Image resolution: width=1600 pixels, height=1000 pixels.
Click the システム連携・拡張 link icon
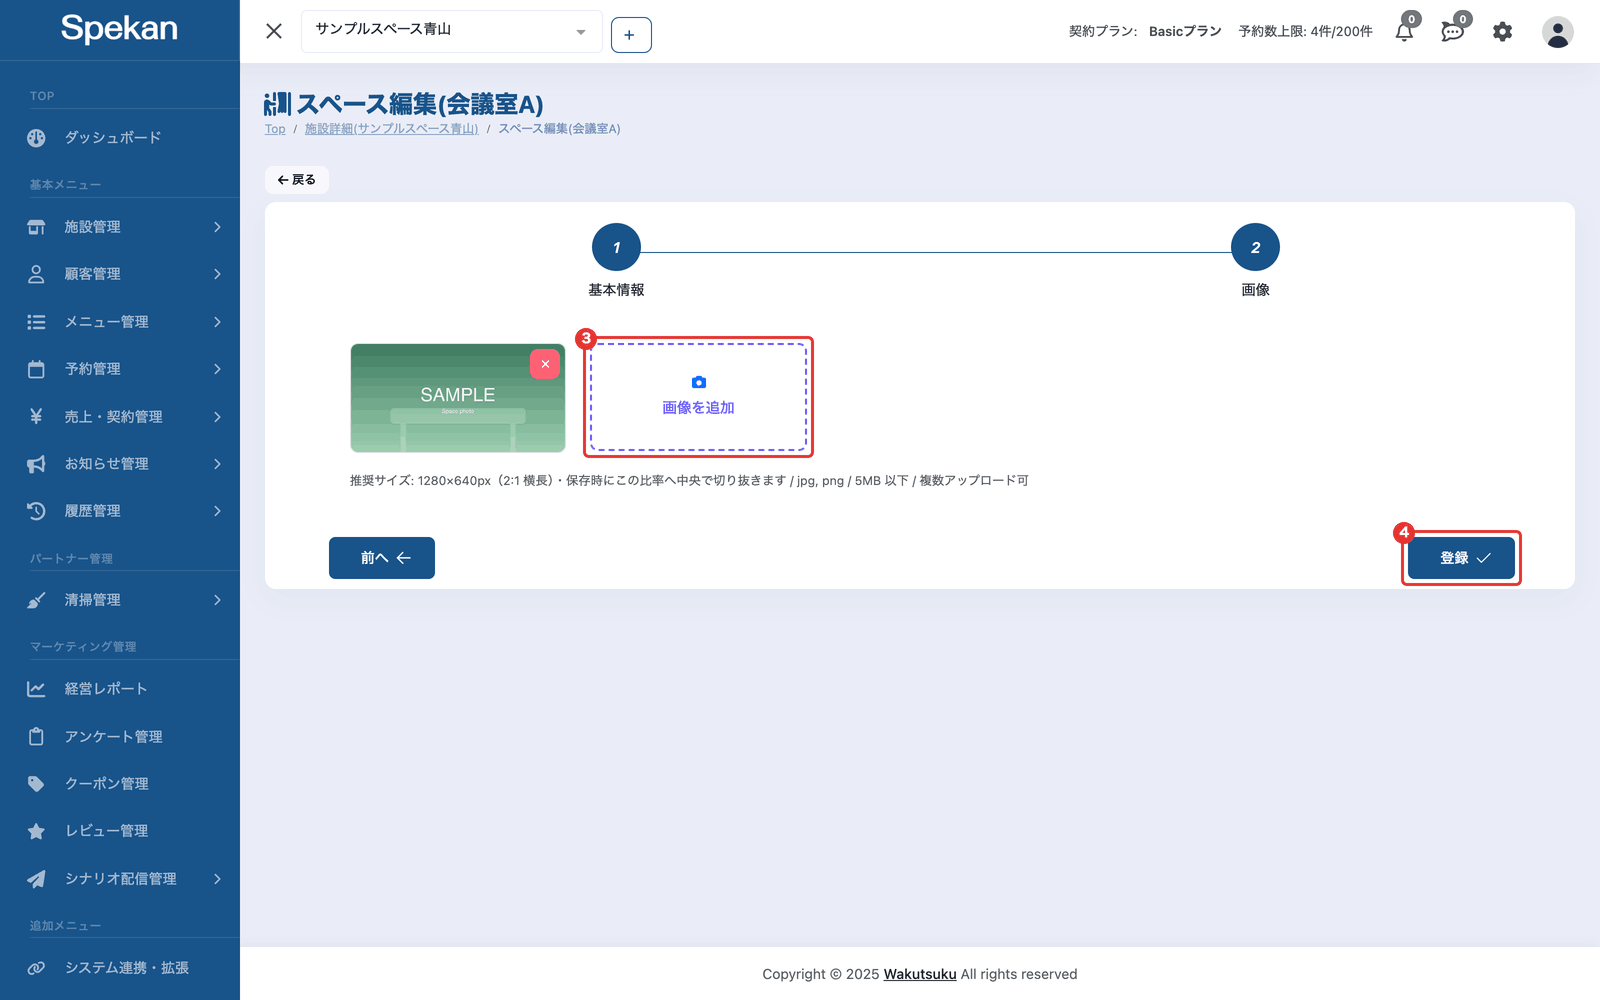click(x=36, y=968)
